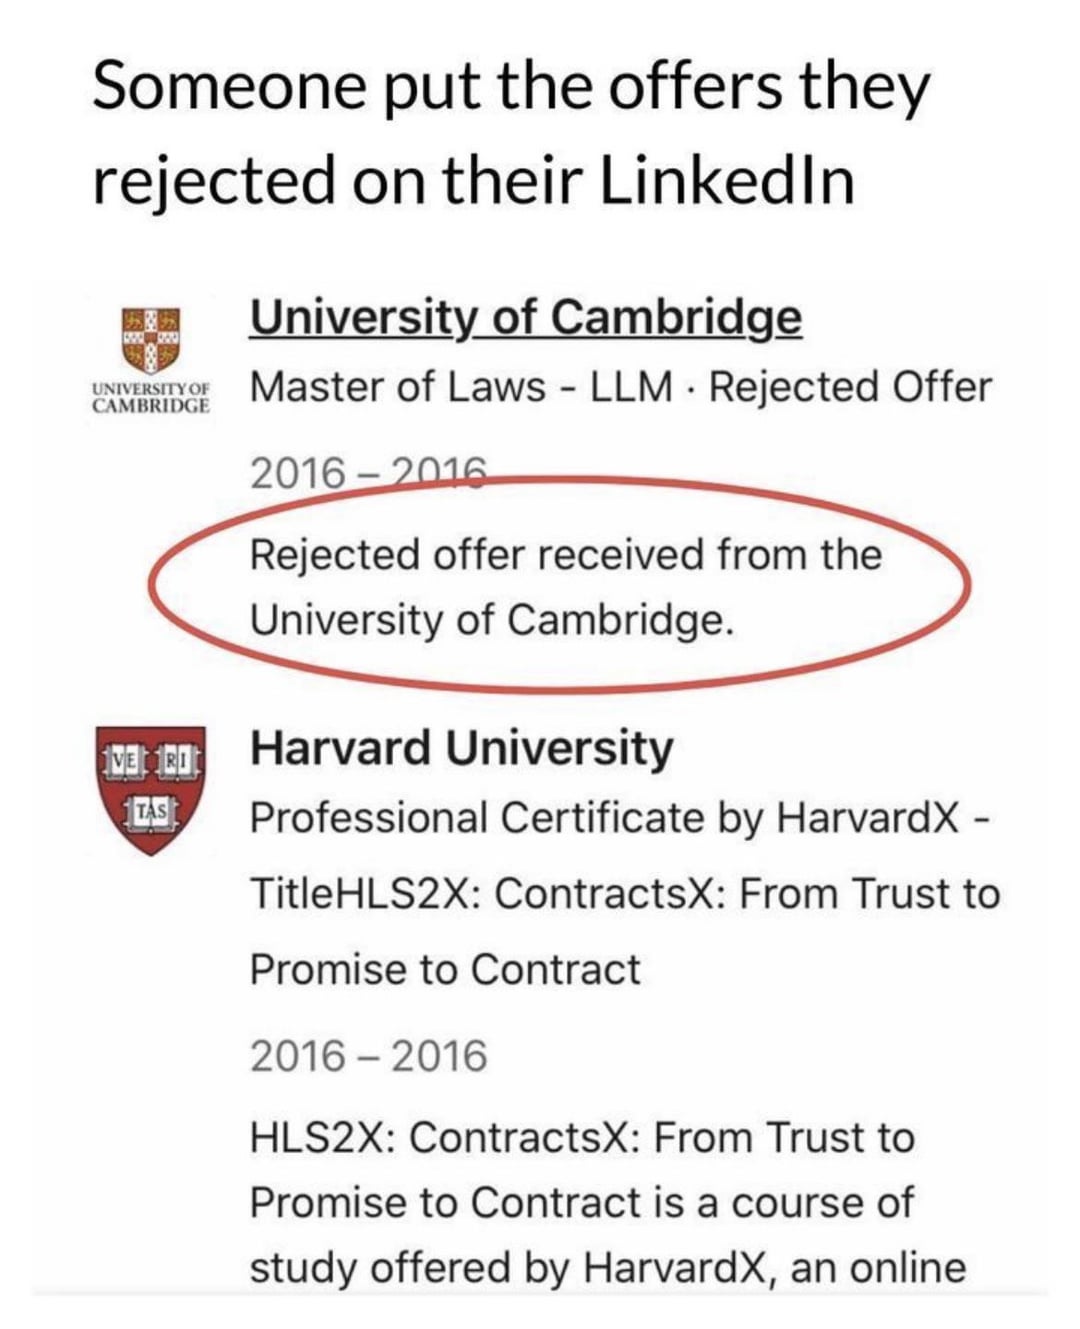Click 'Rejected offer received from the' description line
The width and height of the screenshot is (1080, 1329).
pos(565,553)
